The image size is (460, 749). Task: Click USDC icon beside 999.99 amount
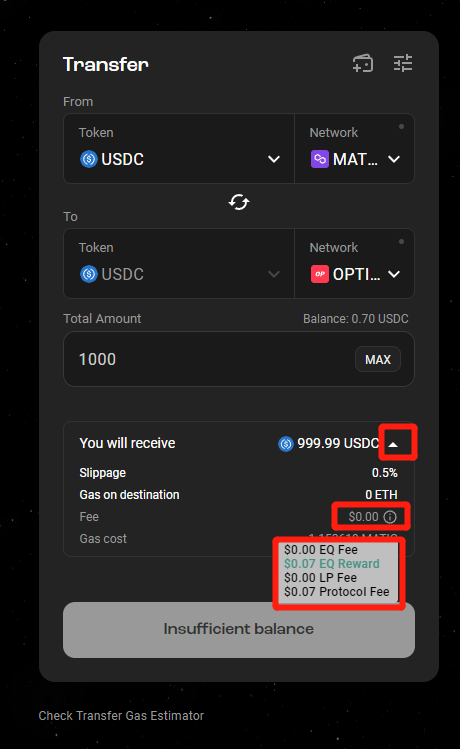coord(286,444)
